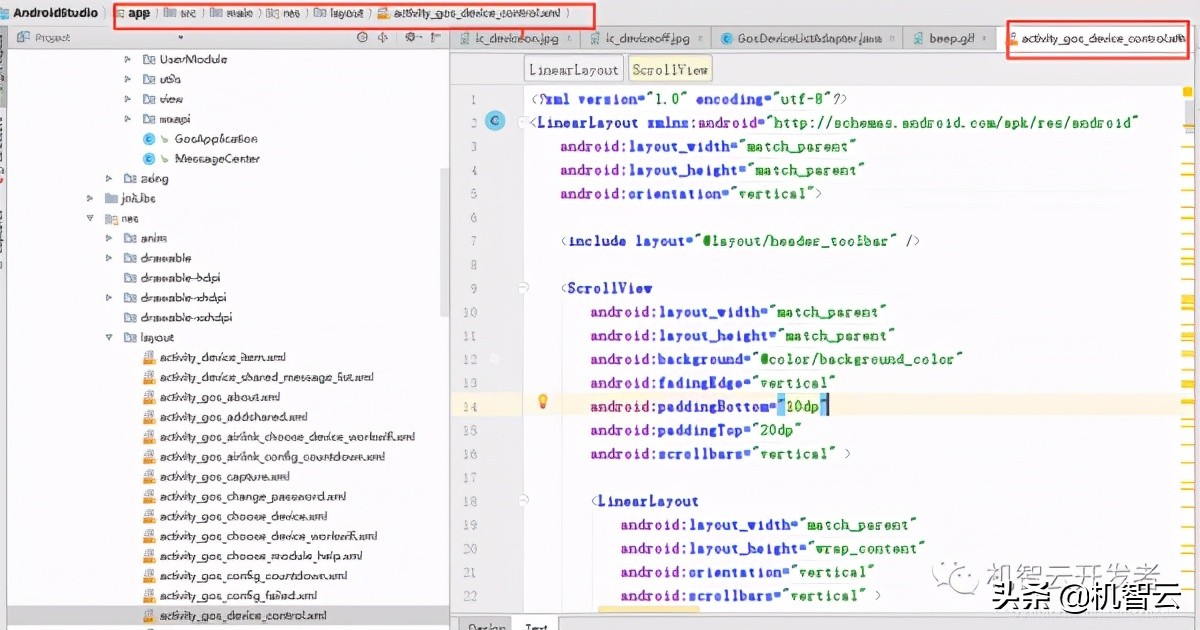Switch to the beep.gif editor tab
1200x630 pixels.
(943, 39)
